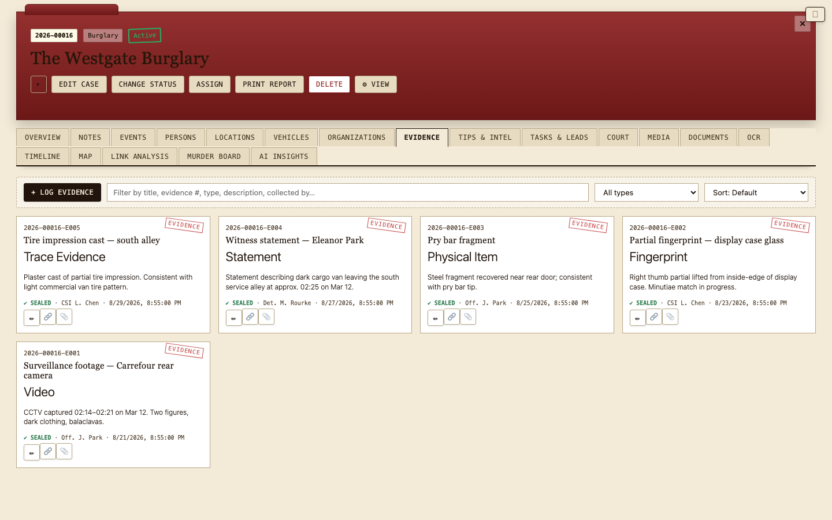Click evidence number 2026-00016-E003
The height and width of the screenshot is (520, 832).
[456, 228]
